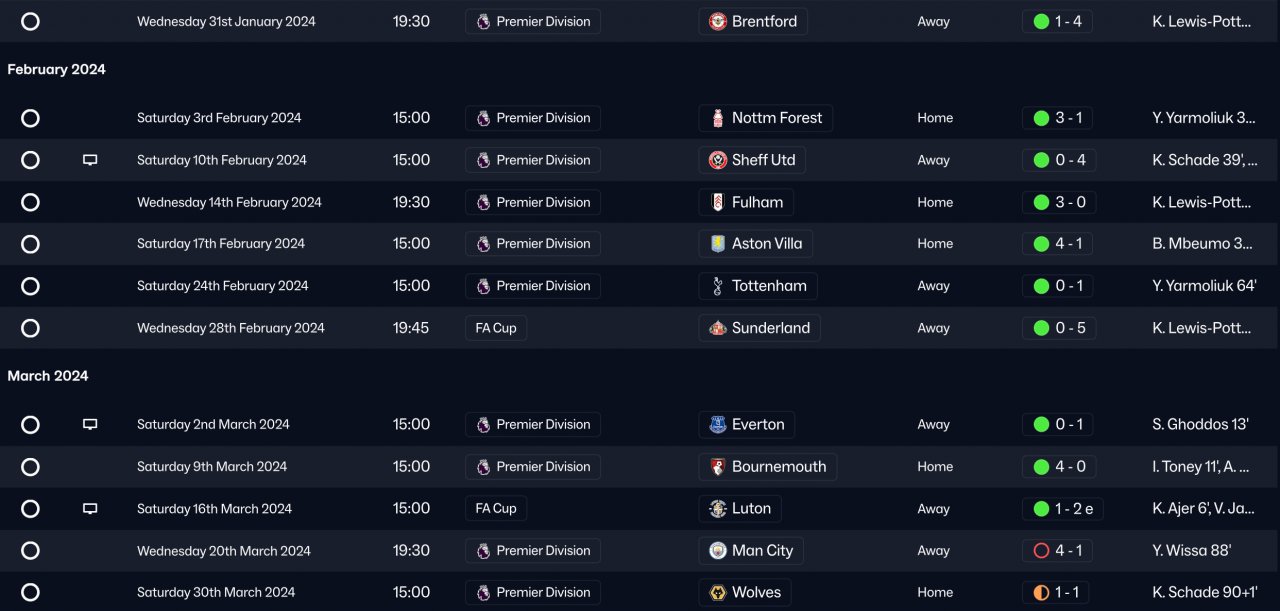
Task: Click the 4 - 1 Man City result
Action: (x=1068, y=551)
